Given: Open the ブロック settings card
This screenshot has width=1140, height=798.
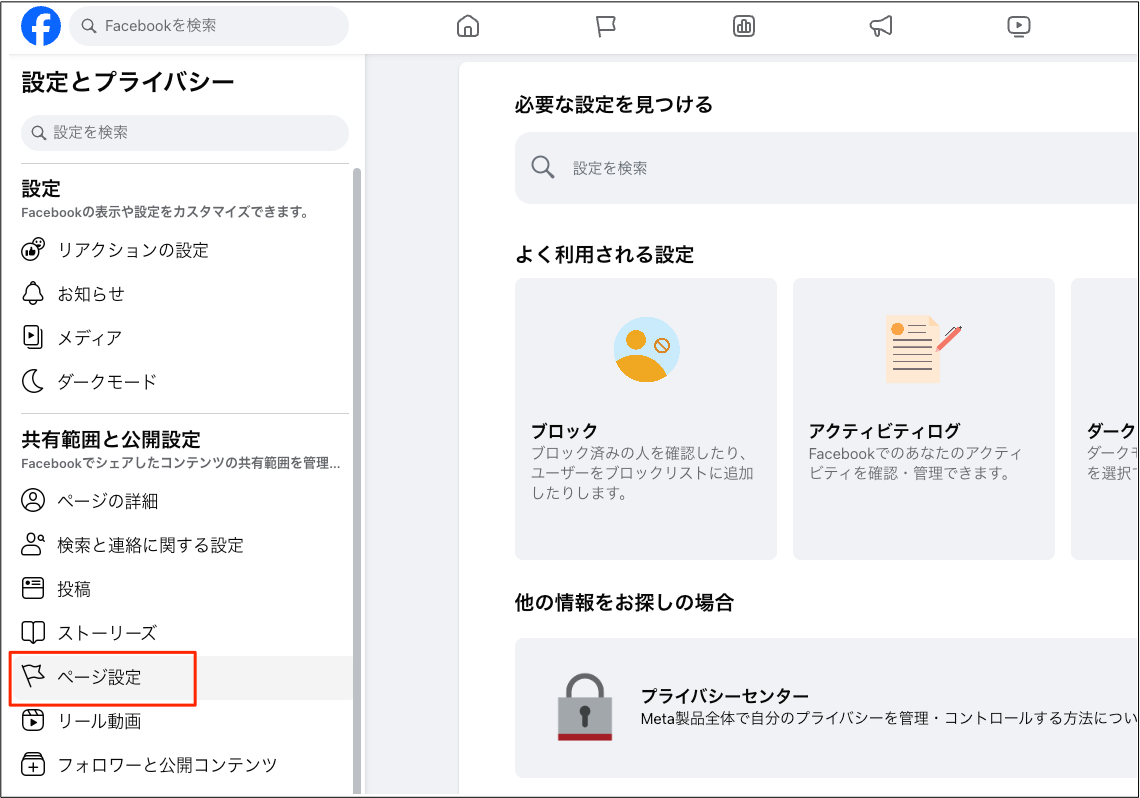Looking at the screenshot, I should click(x=646, y=419).
